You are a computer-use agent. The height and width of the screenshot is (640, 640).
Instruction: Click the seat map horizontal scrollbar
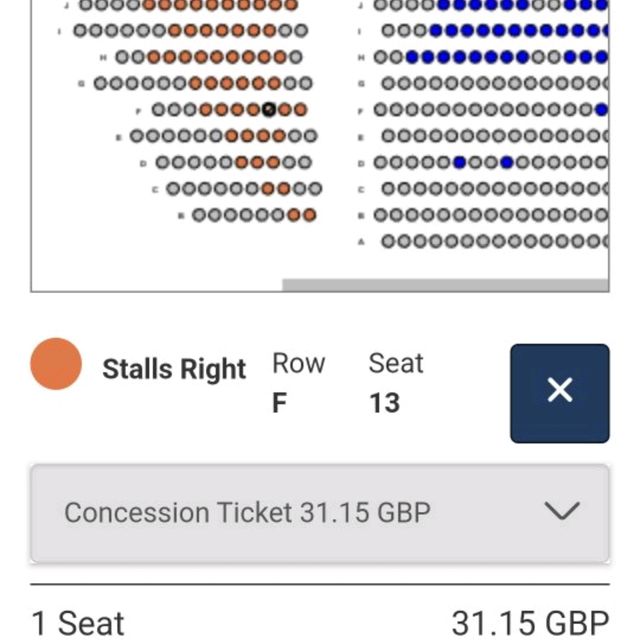pos(445,285)
